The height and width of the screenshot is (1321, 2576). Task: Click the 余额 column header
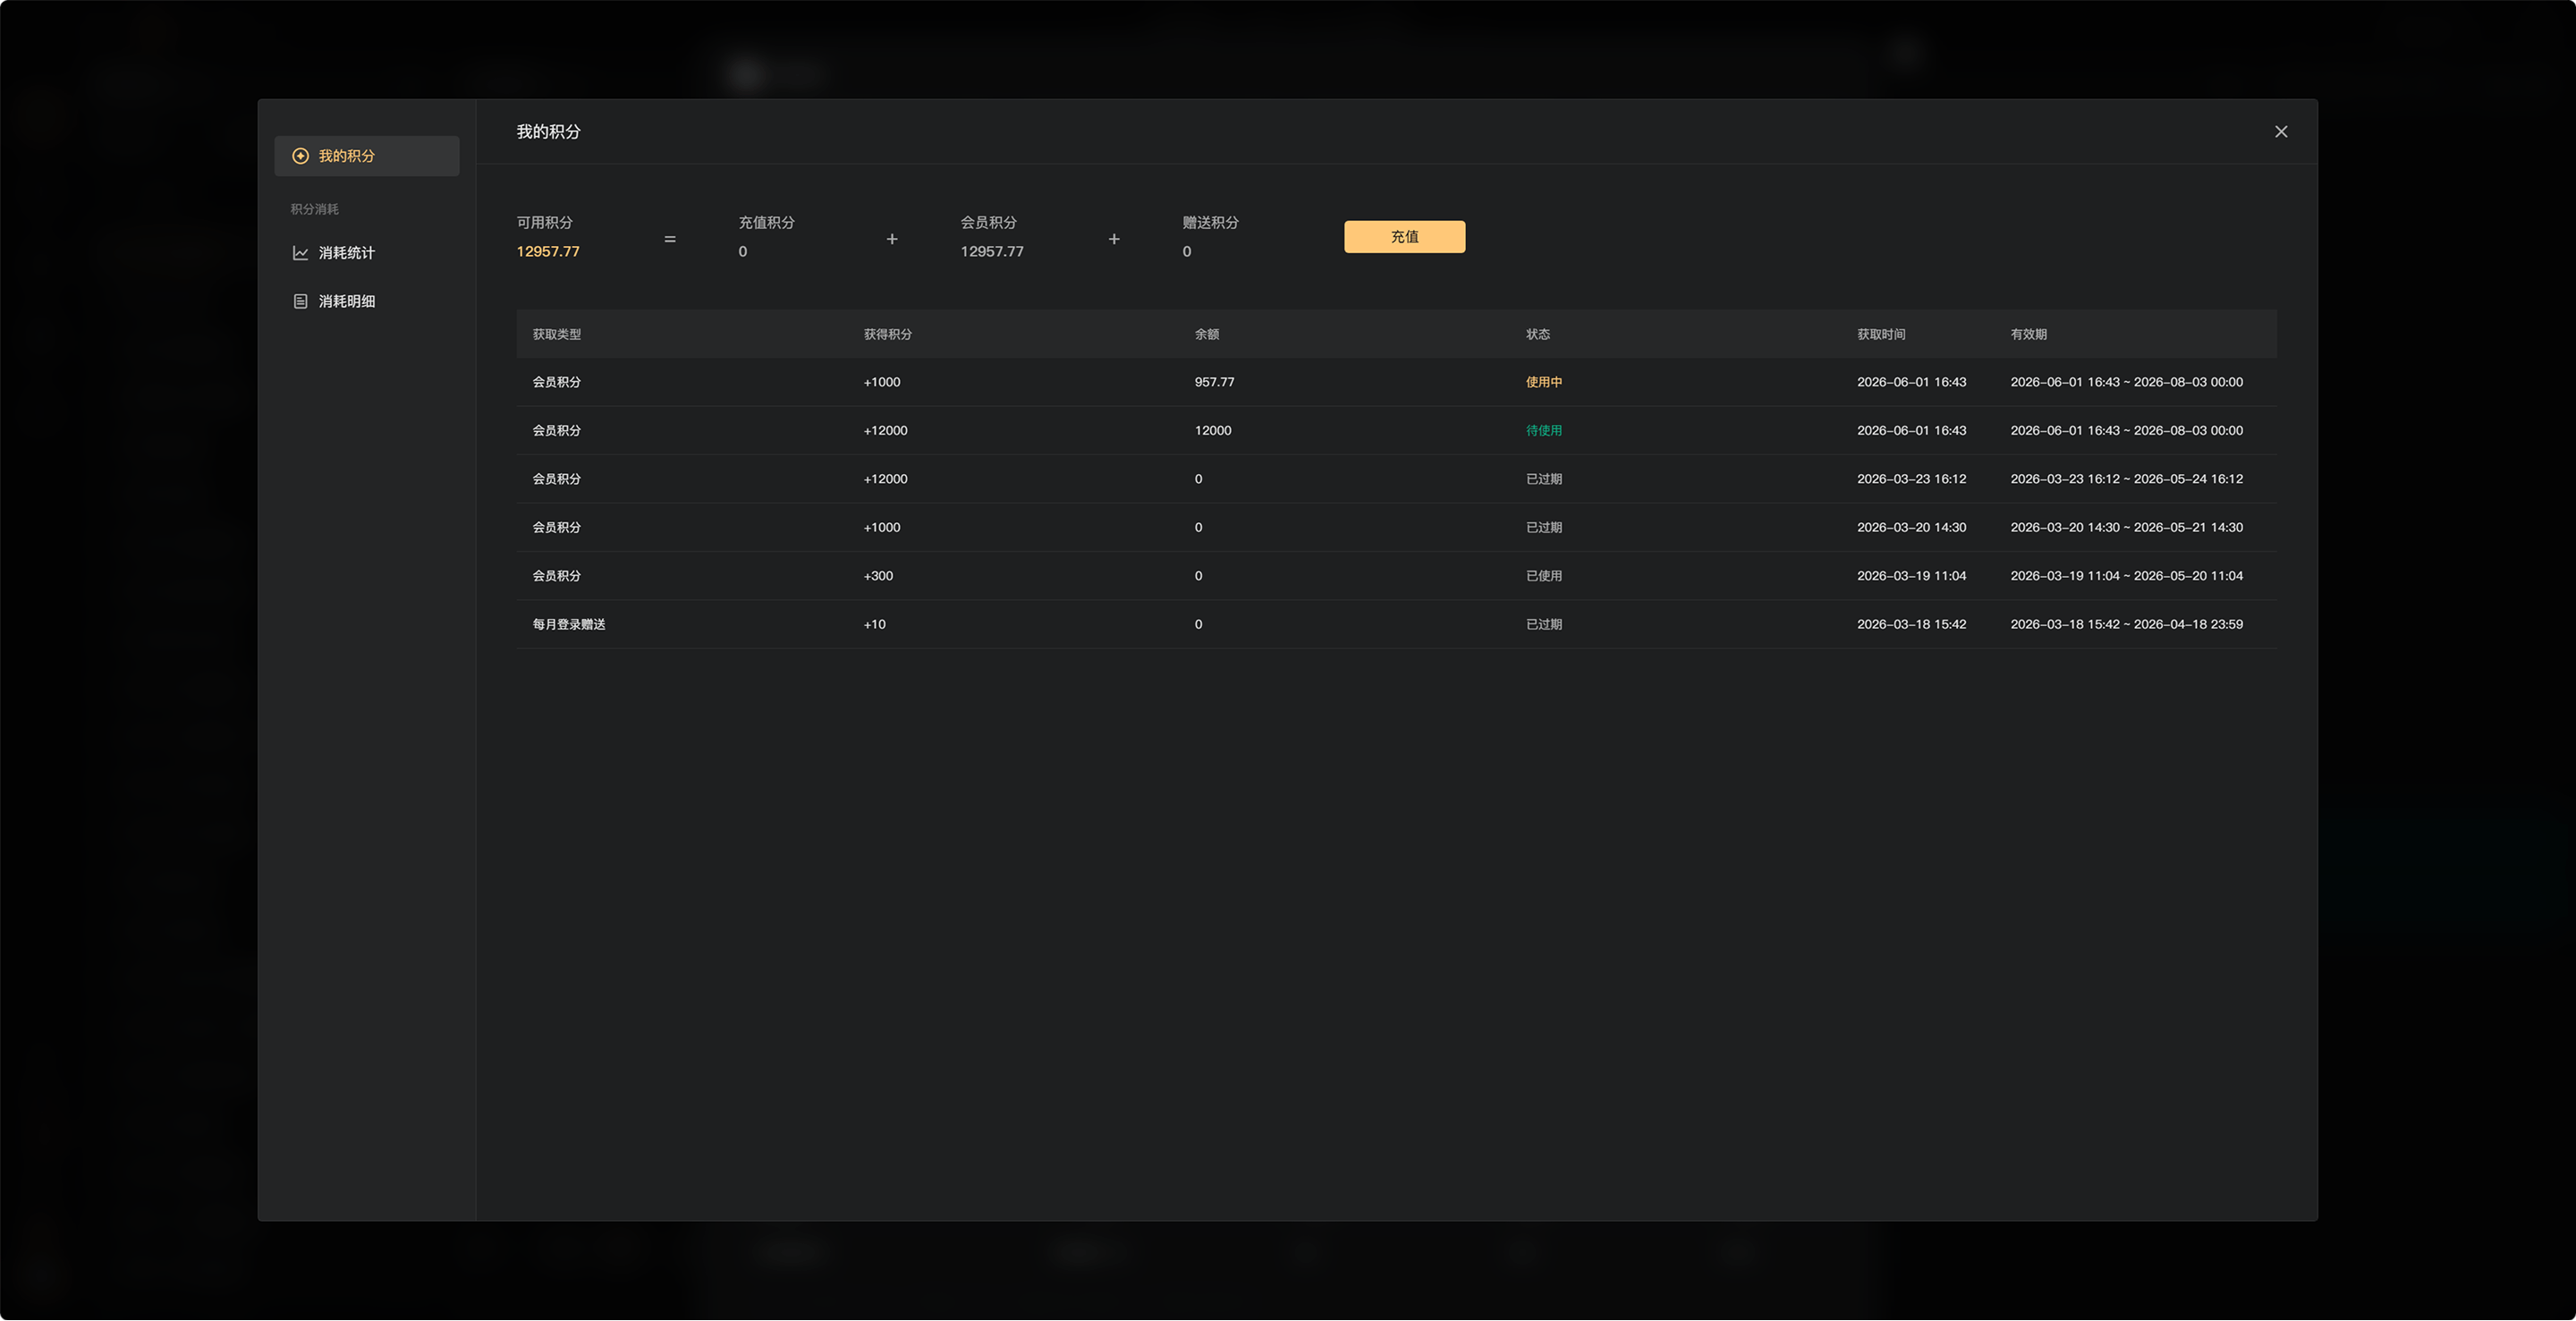click(x=1207, y=334)
